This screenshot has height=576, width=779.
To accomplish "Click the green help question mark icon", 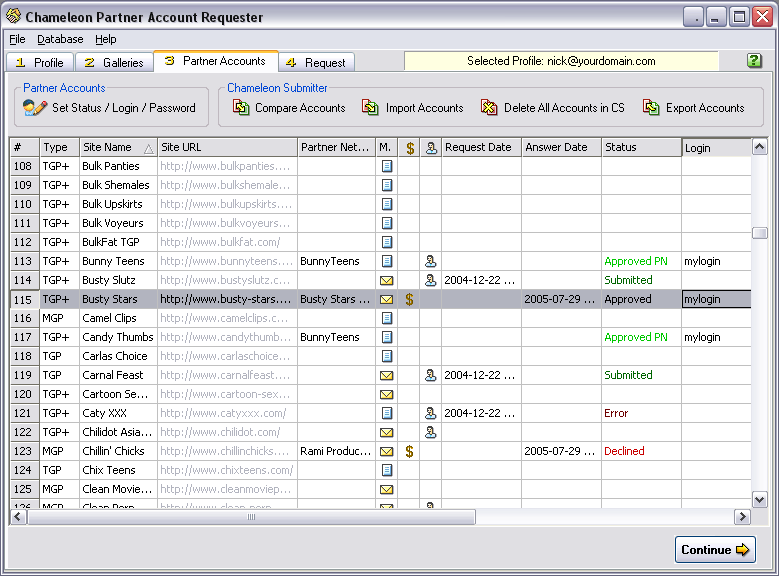I will click(x=754, y=61).
